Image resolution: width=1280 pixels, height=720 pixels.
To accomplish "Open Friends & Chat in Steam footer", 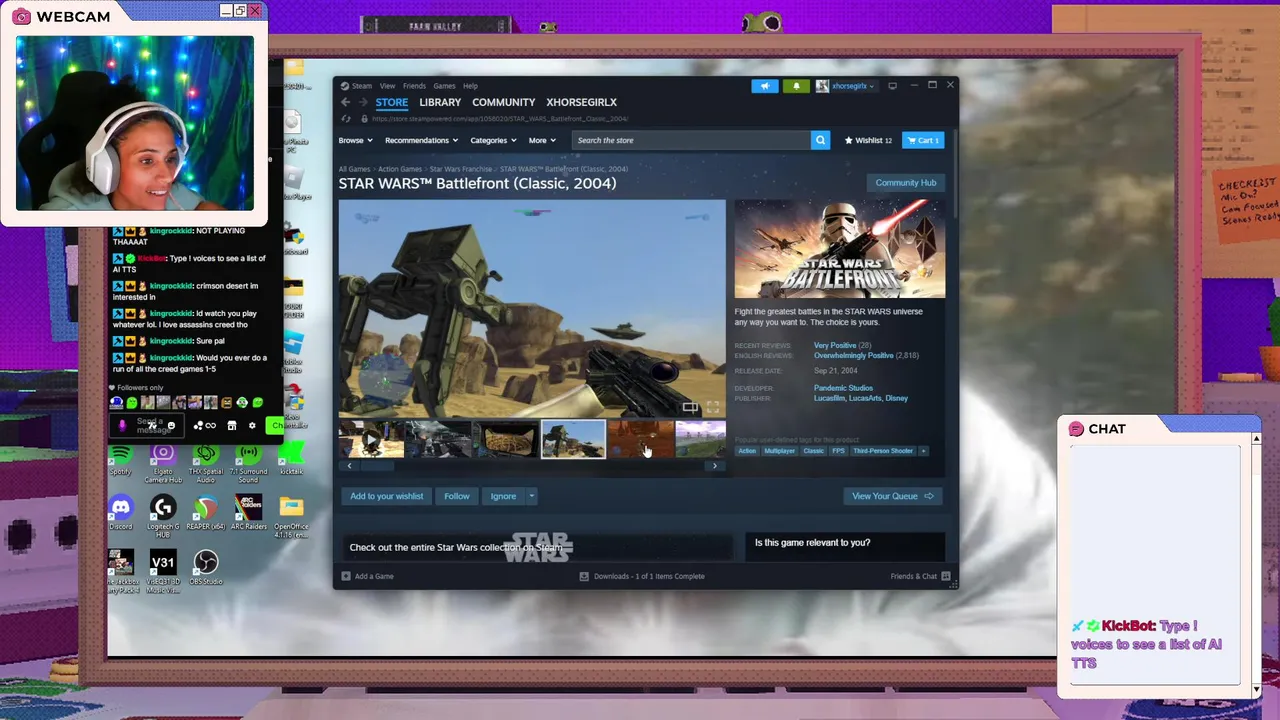I will pyautogui.click(x=920, y=576).
